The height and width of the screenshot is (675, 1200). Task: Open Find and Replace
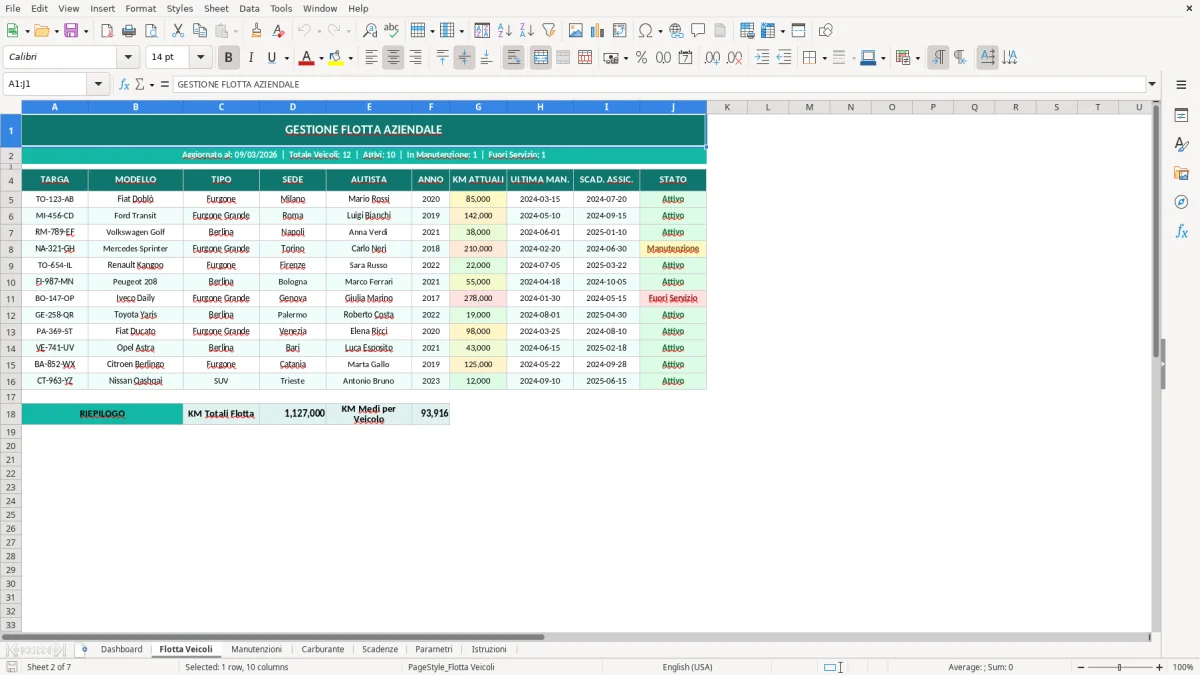pyautogui.click(x=370, y=31)
